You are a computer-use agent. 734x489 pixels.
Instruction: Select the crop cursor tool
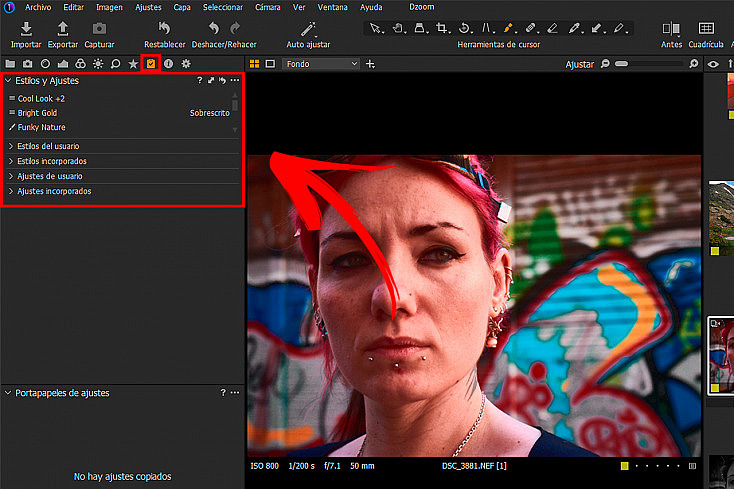point(442,29)
